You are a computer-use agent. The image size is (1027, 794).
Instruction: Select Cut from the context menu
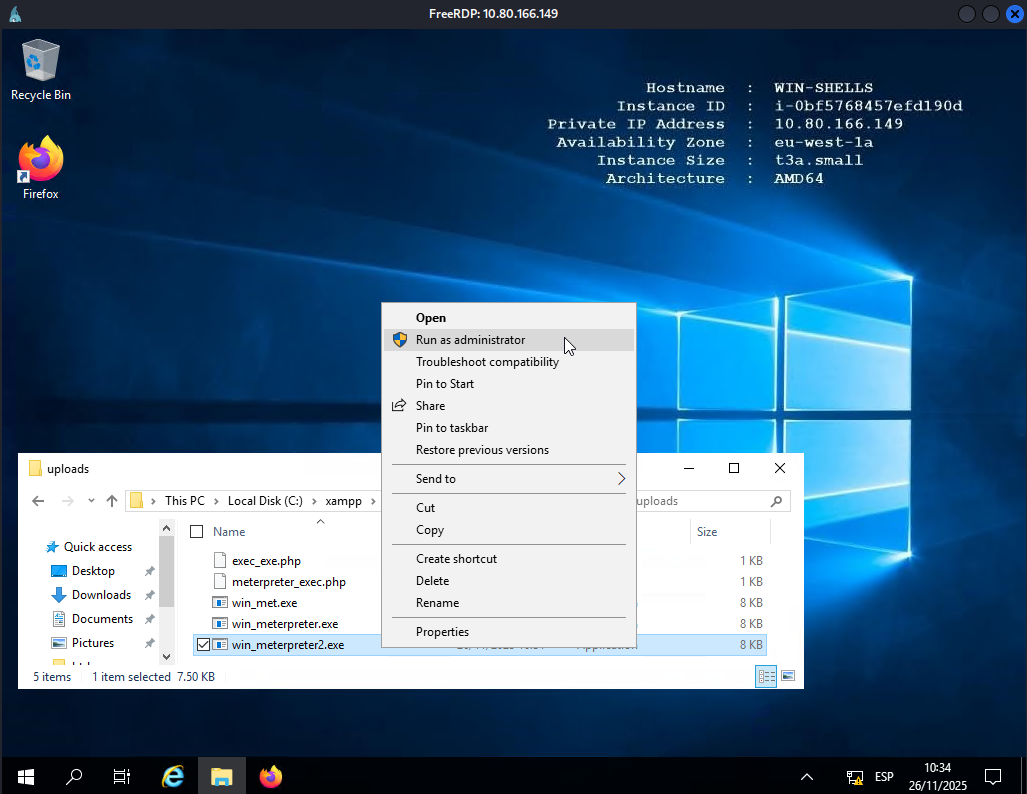pyautogui.click(x=509, y=508)
